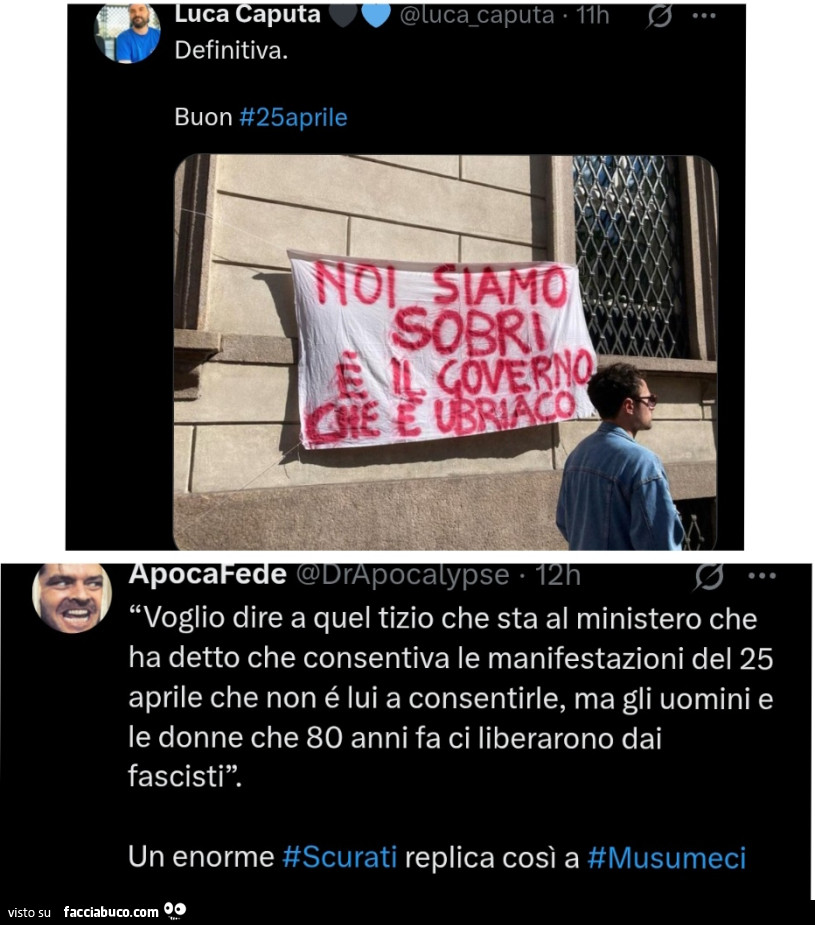Click the ApocaFede display name
815x925 pixels.
[208, 574]
